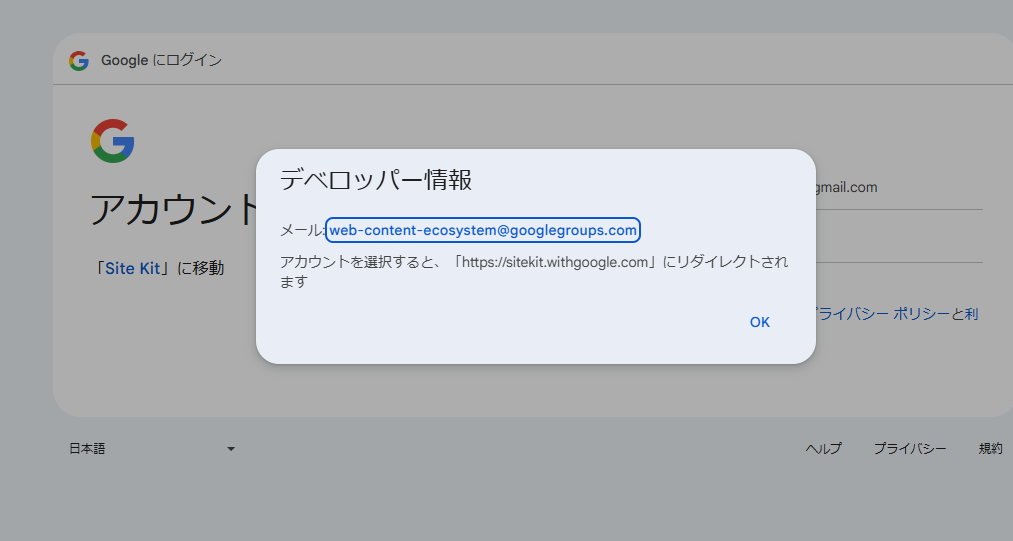
Task: Open the 規約 footer link
Action: (990, 449)
